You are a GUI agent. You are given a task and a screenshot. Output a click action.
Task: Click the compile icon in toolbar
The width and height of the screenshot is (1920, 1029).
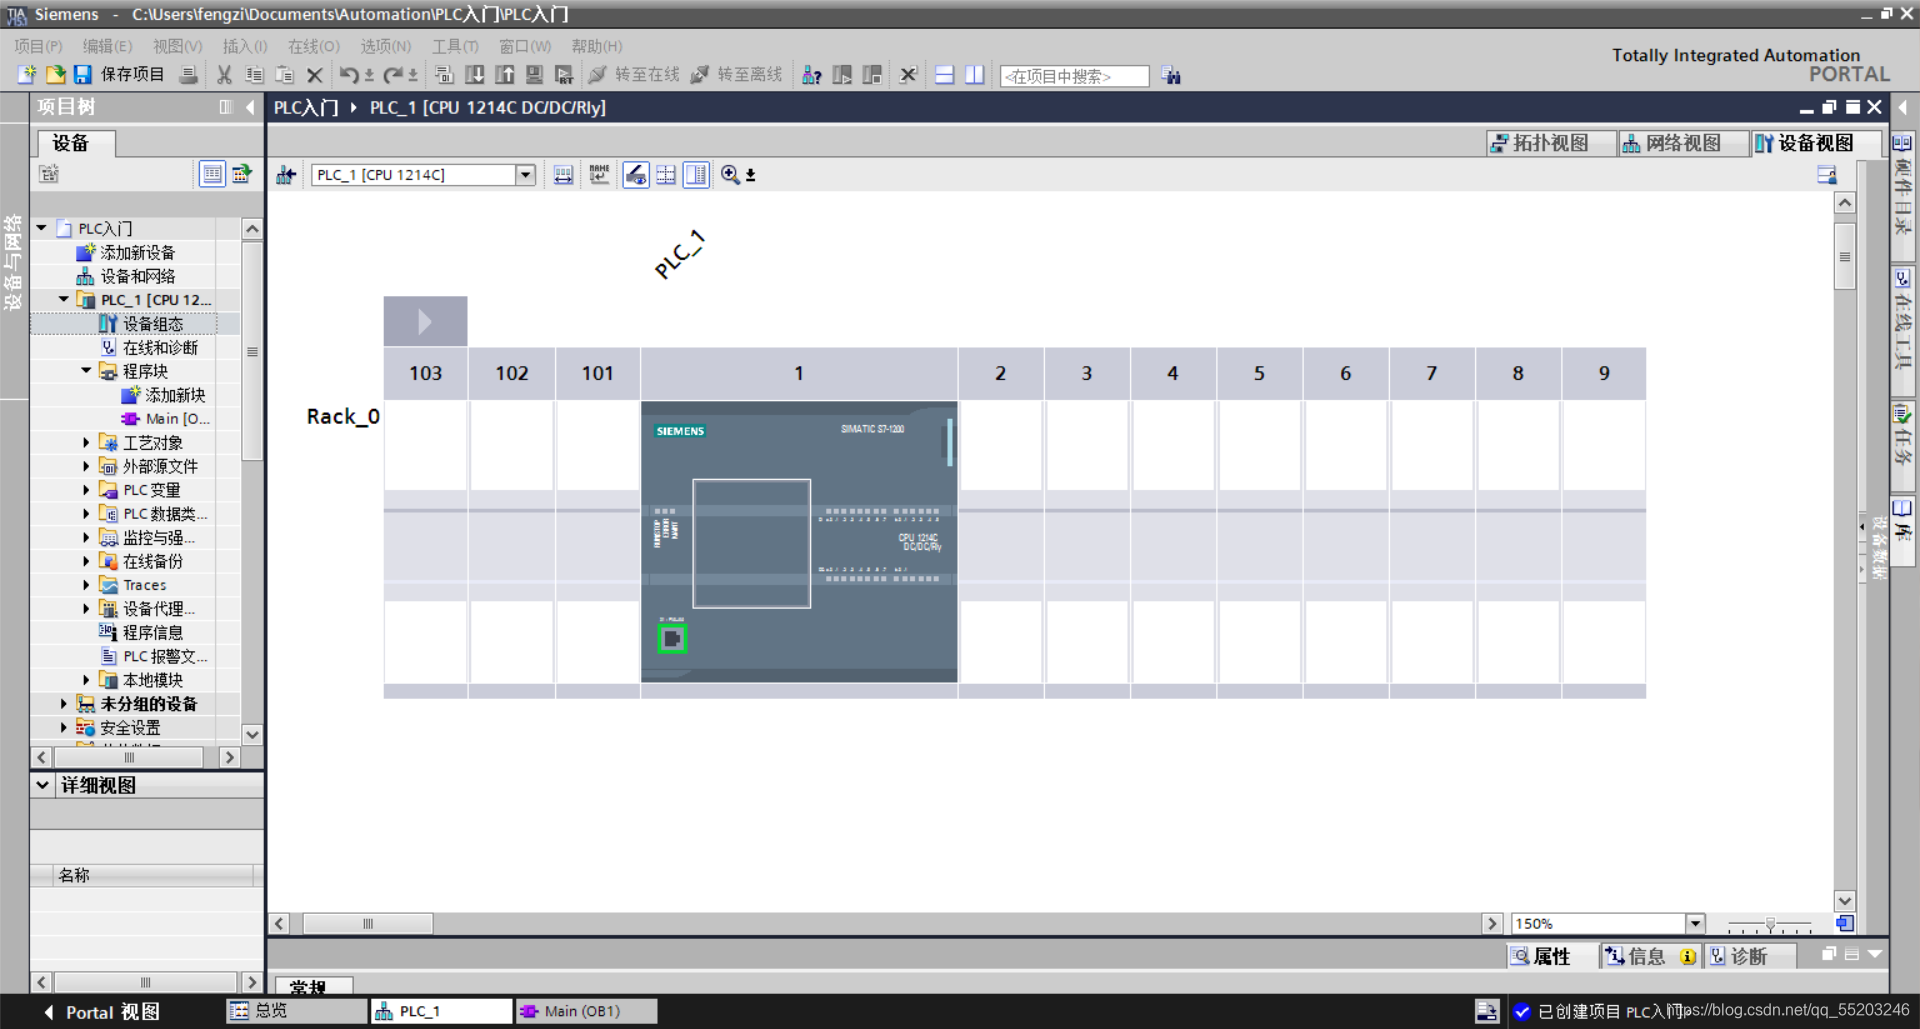point(445,75)
